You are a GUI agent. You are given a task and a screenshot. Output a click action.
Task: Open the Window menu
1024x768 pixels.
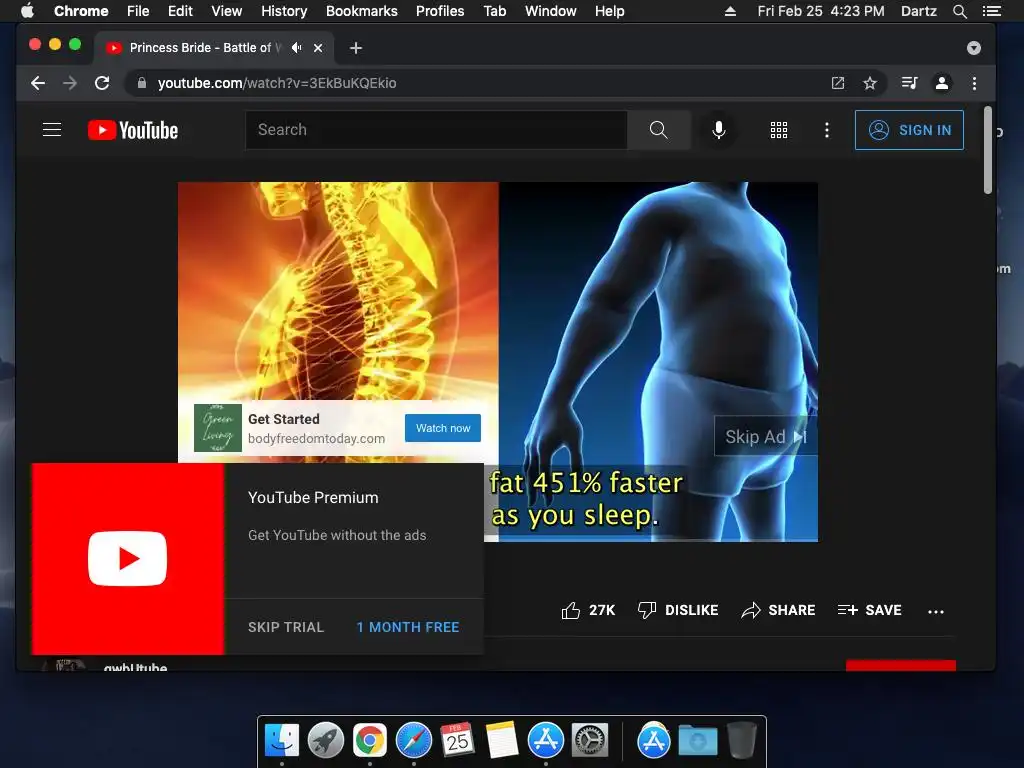(x=551, y=11)
